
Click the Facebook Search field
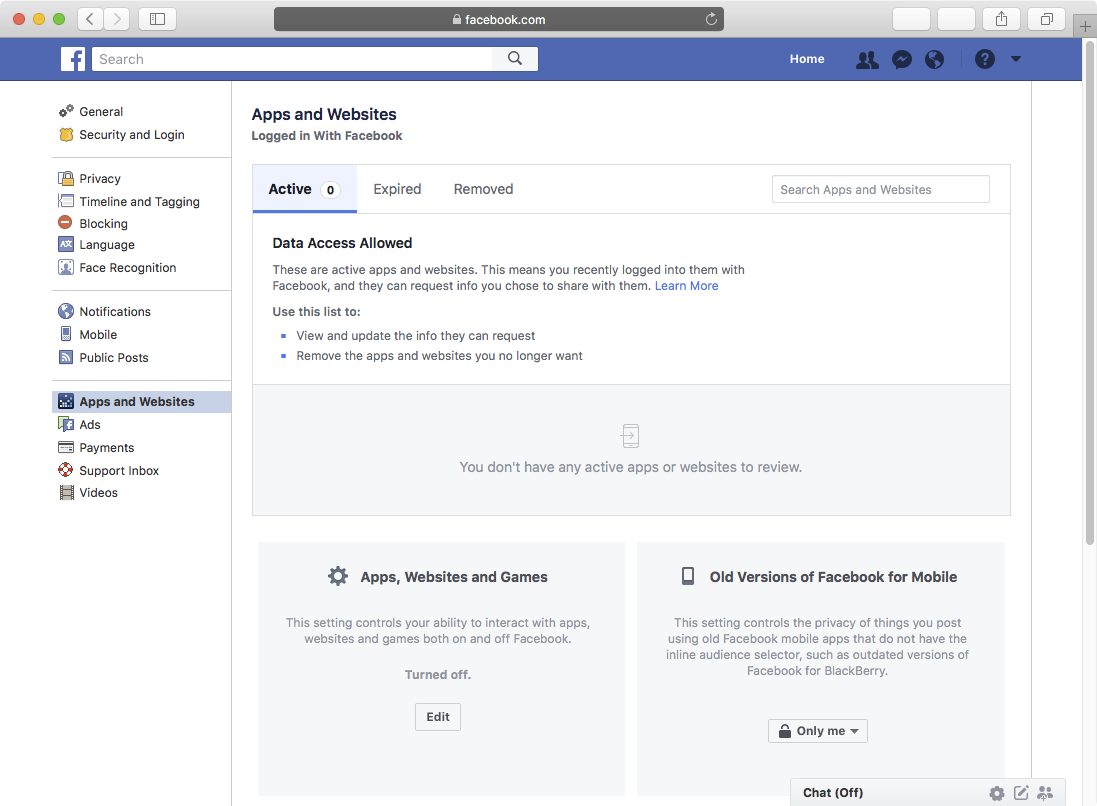(x=292, y=59)
